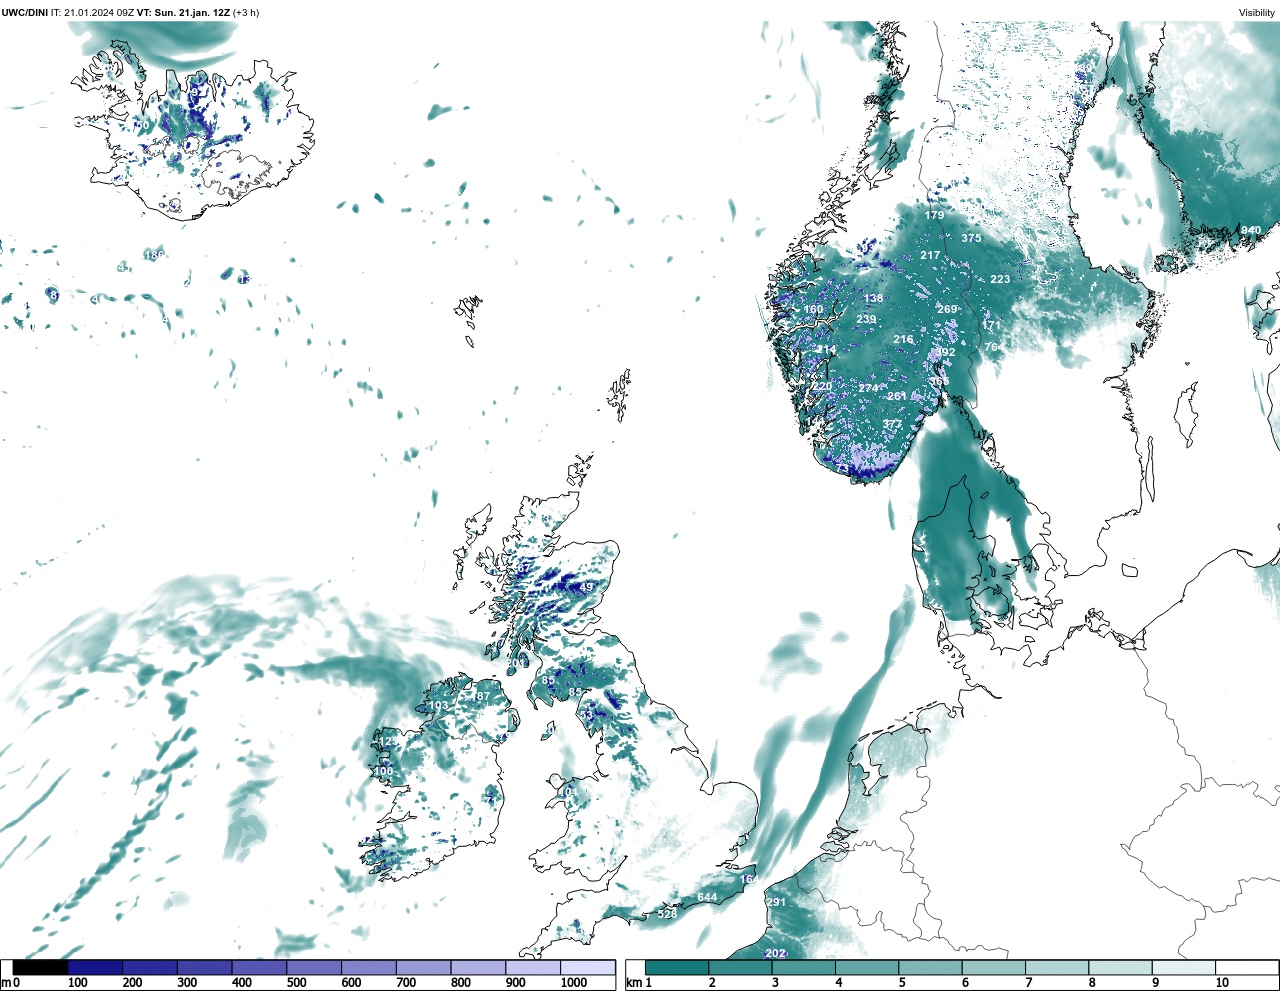
Task: Click the black 0–100 m legend swatch
Action: (40, 968)
